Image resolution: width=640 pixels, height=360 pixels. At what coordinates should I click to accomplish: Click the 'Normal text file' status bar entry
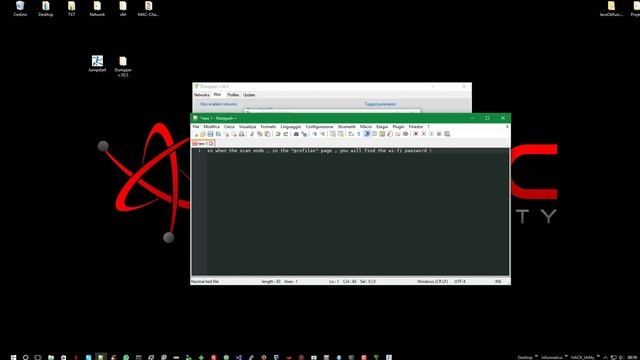(x=205, y=281)
